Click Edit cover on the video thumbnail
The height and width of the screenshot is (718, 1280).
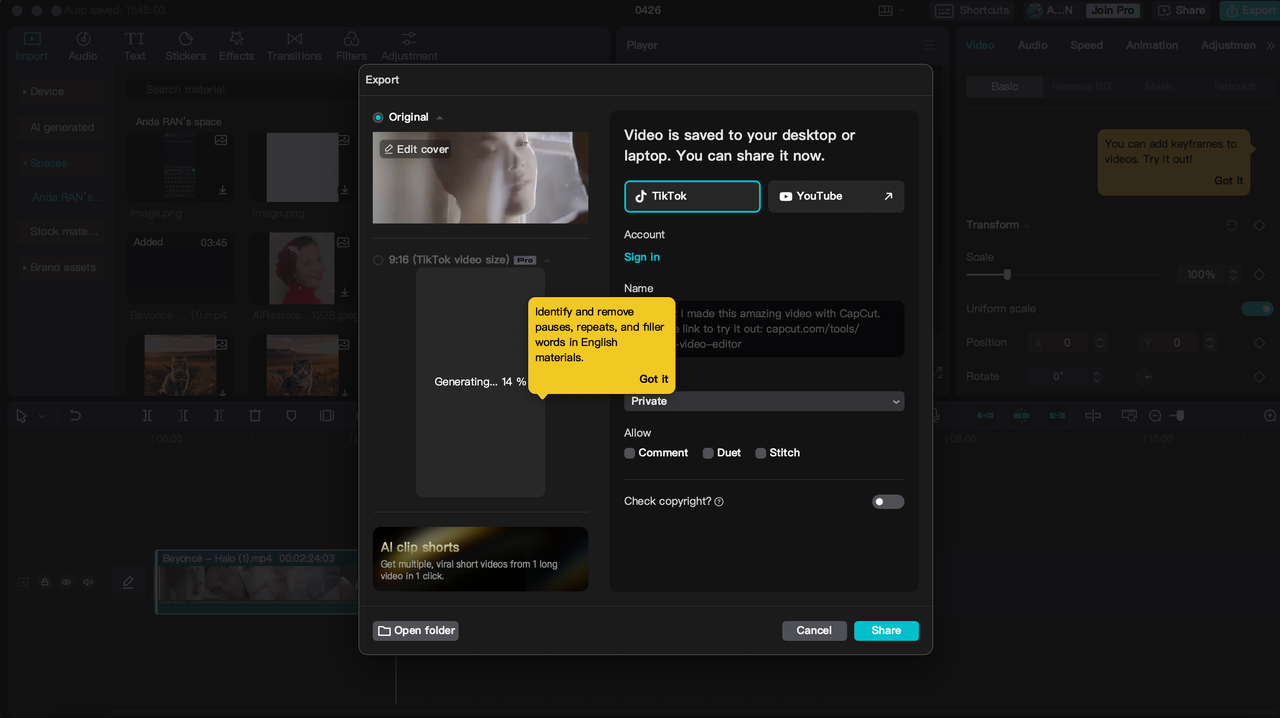(x=416, y=149)
